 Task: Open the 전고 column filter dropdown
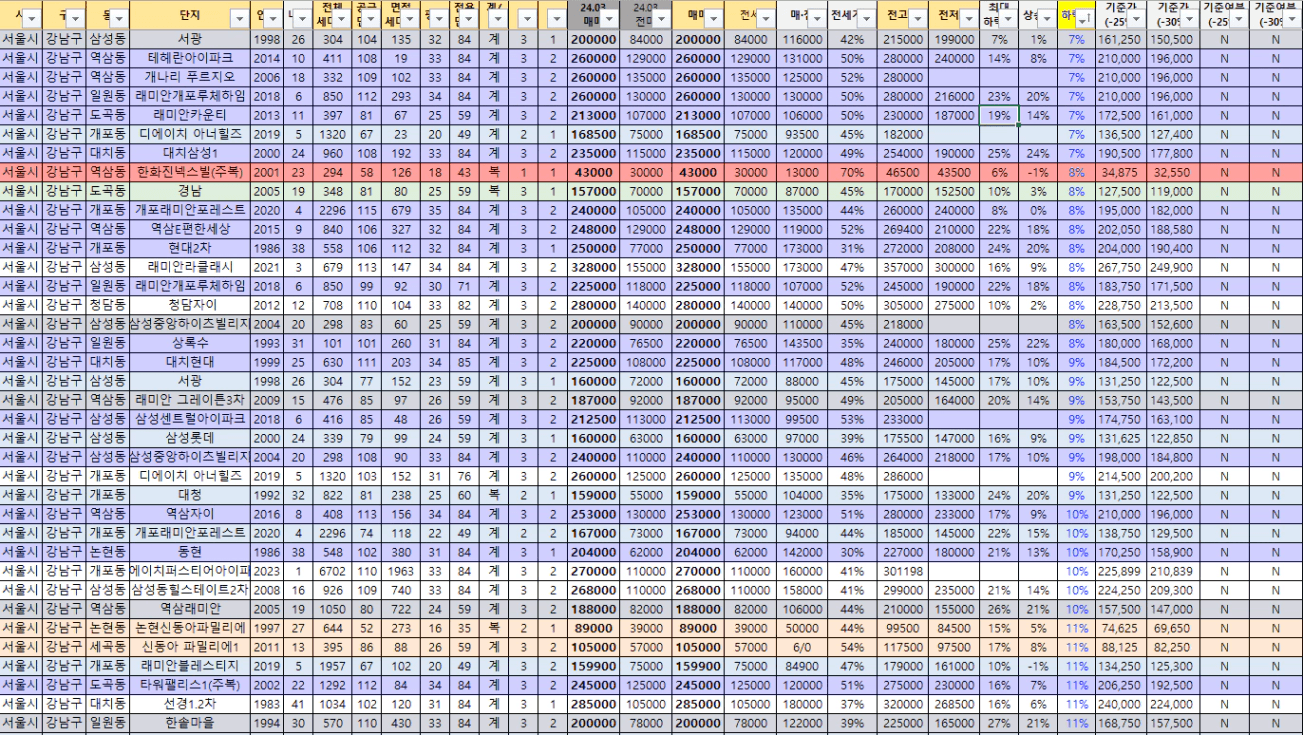917,18
